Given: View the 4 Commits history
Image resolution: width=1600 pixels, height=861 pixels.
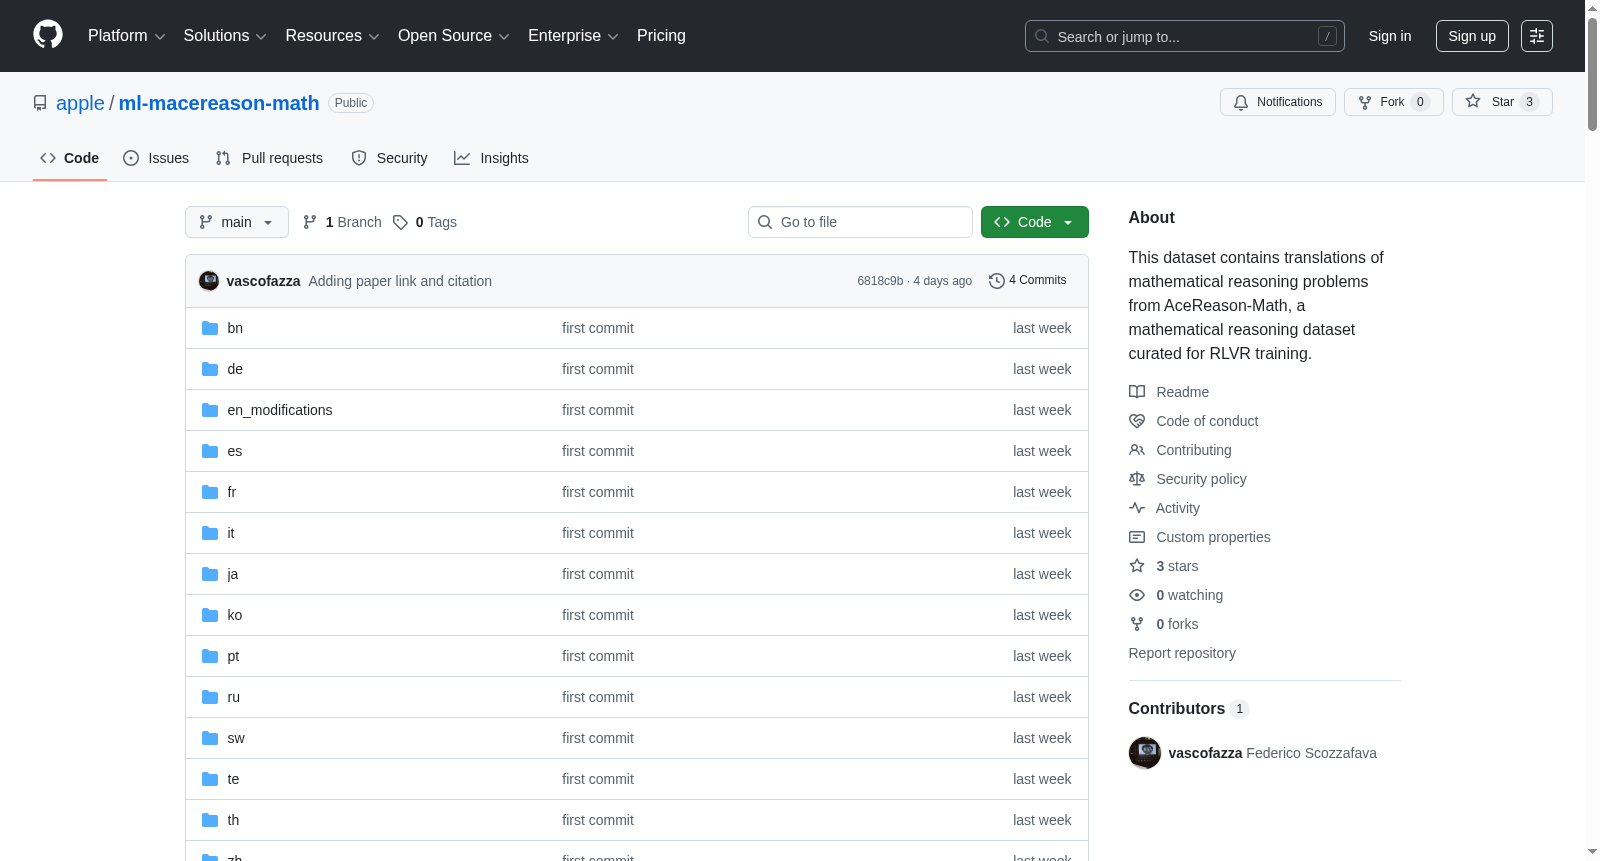Looking at the screenshot, I should [1028, 281].
